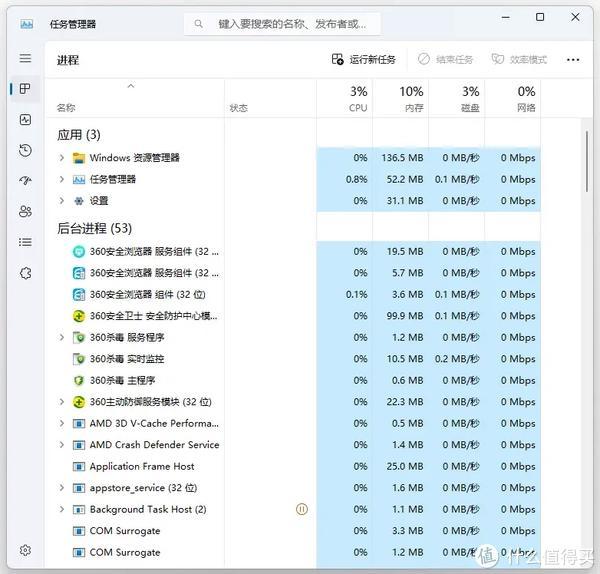Click the 22.3 MB memory cell
This screenshot has width=600, height=574.
pyautogui.click(x=401, y=402)
